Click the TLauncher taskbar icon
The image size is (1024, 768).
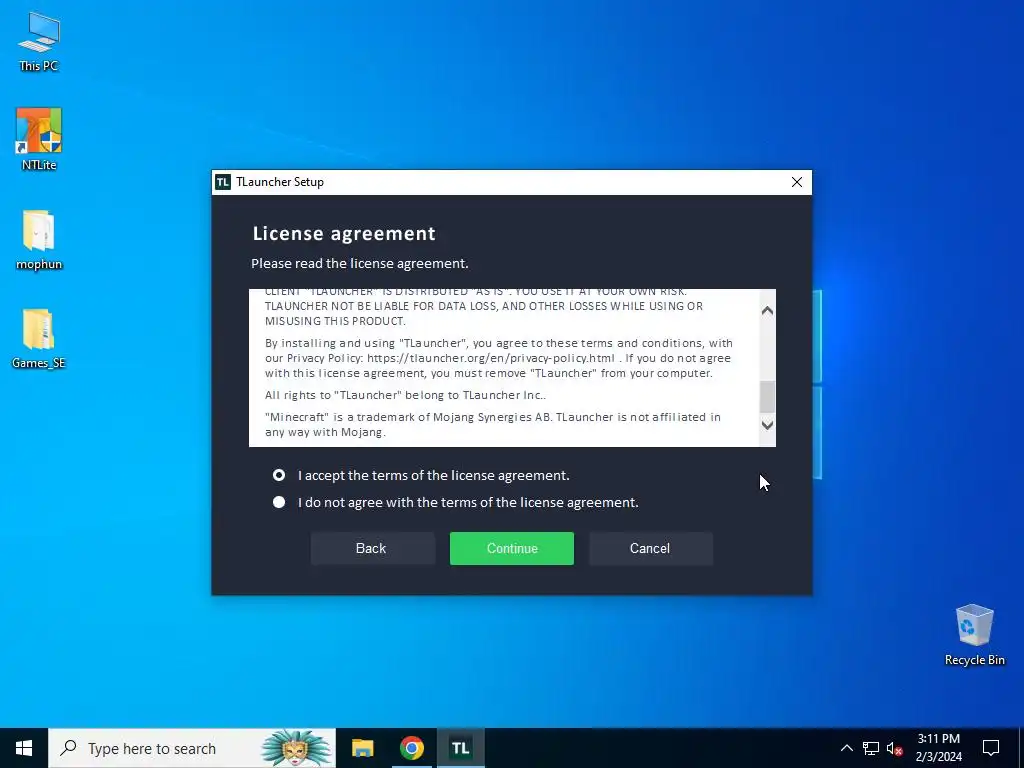click(x=460, y=748)
